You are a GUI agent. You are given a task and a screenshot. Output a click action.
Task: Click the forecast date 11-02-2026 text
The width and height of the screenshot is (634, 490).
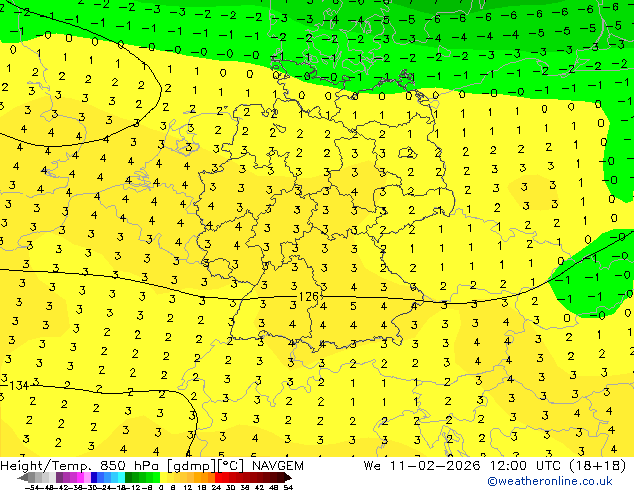(435, 466)
